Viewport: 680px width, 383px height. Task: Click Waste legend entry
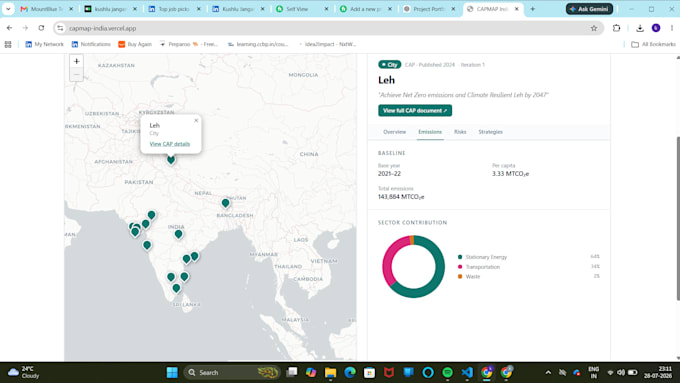pyautogui.click(x=469, y=276)
